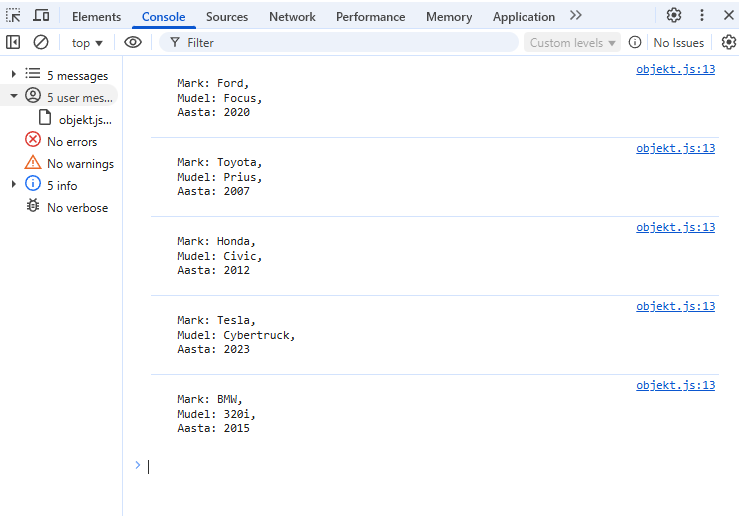Select the No verbose filter
Screen dimensions: 739x516
76,207
